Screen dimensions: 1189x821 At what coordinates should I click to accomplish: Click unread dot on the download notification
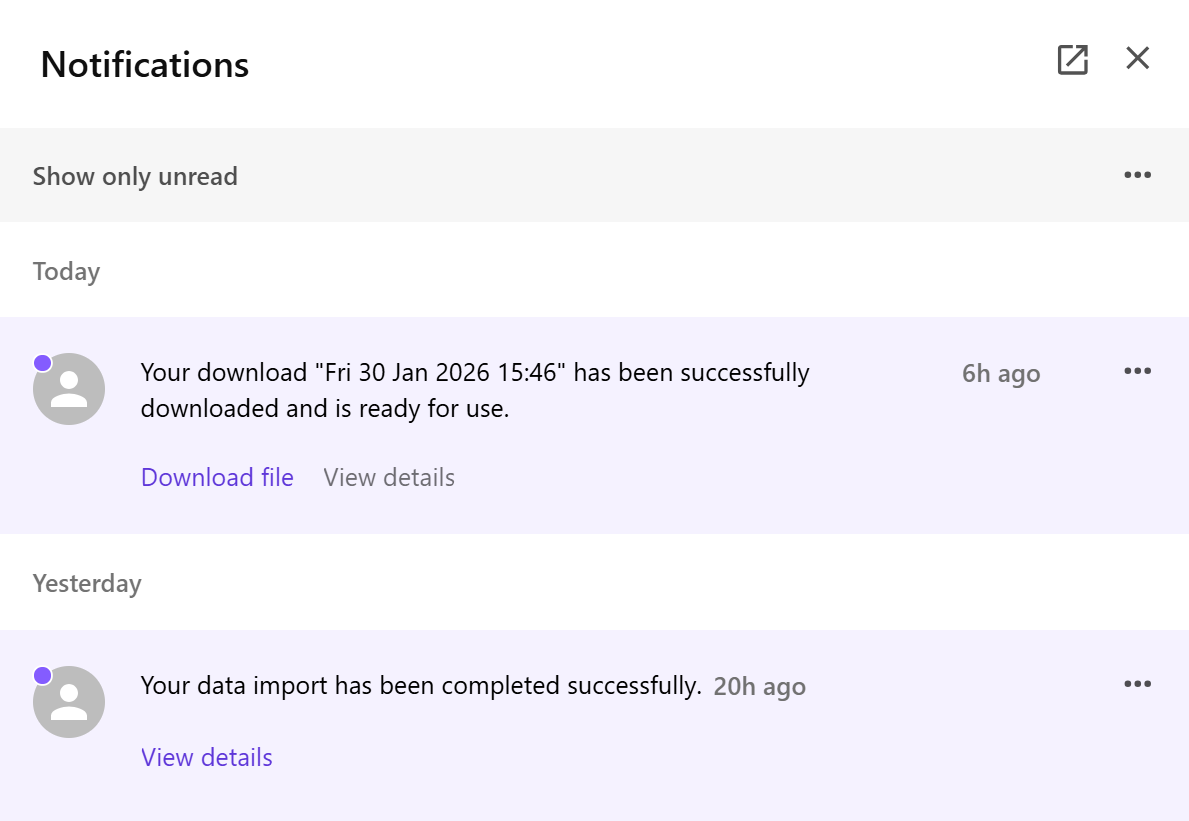click(43, 363)
